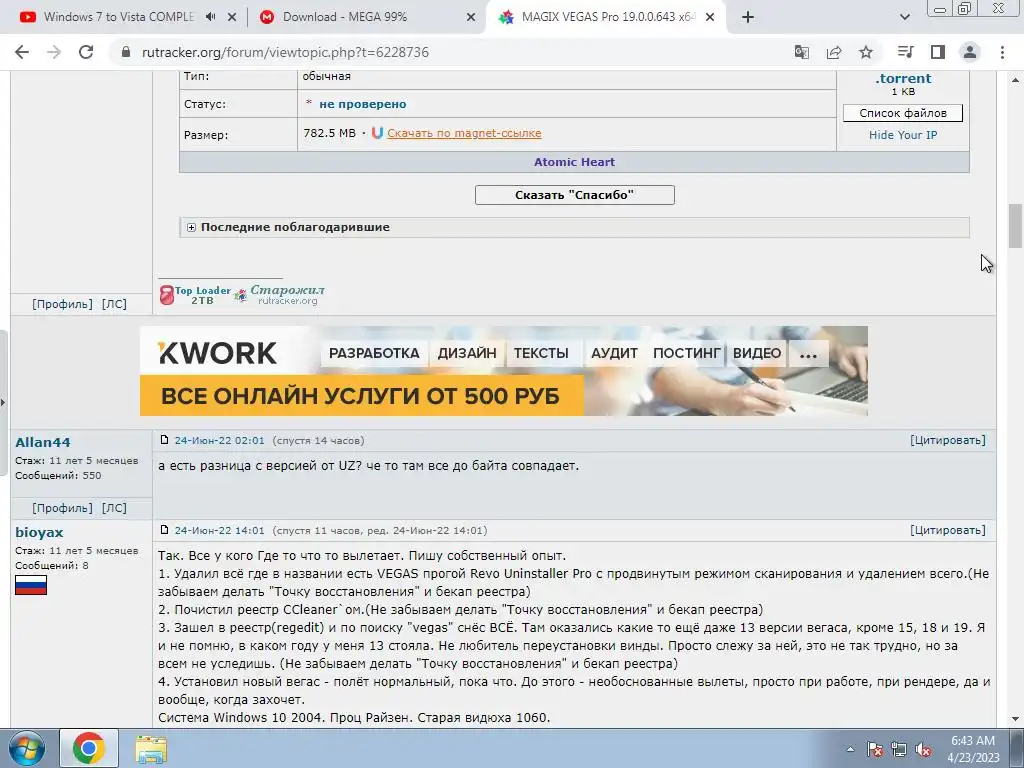Close the MAGIX VEGAS Pro tab

click(711, 18)
